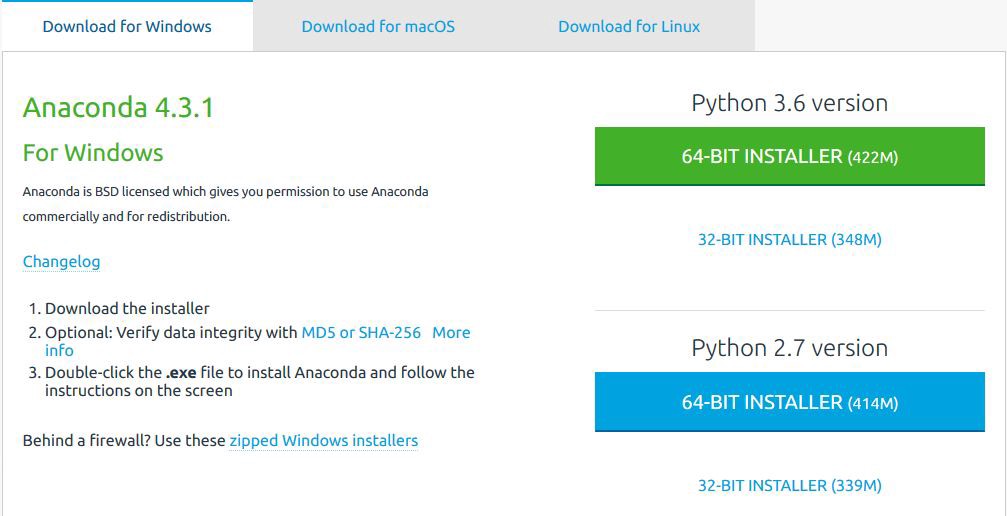Open the Download for macOS tab
The width and height of the screenshot is (1007, 516).
378,26
